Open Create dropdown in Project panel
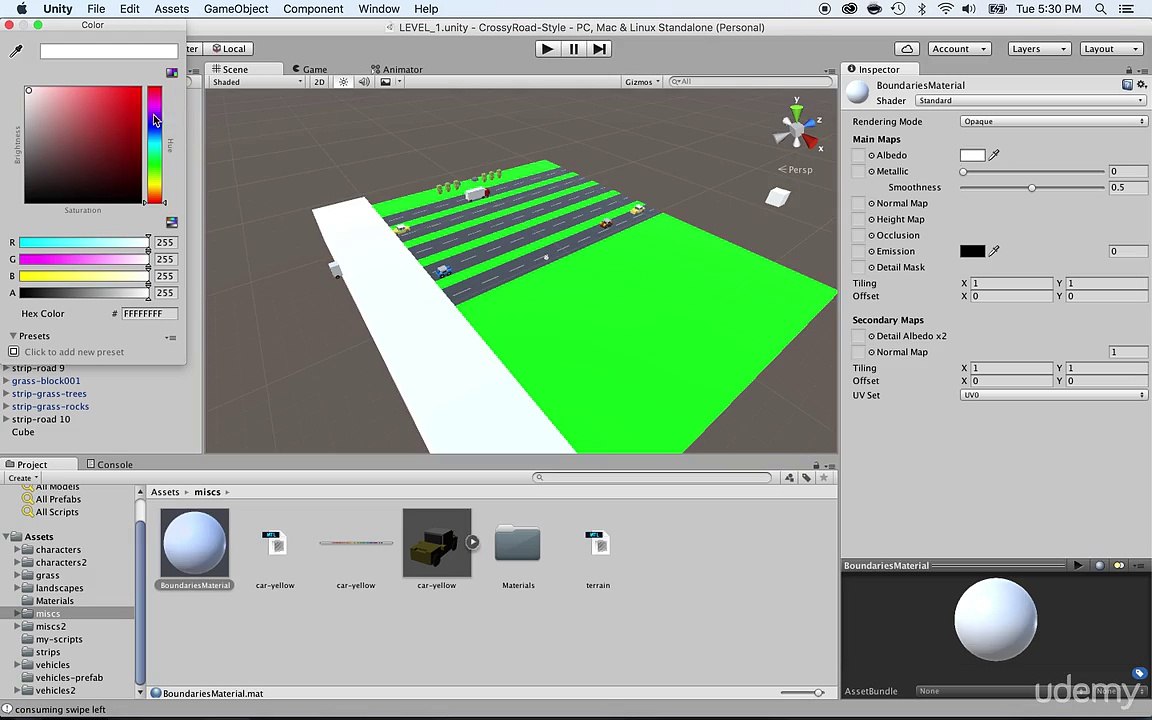 point(24,478)
